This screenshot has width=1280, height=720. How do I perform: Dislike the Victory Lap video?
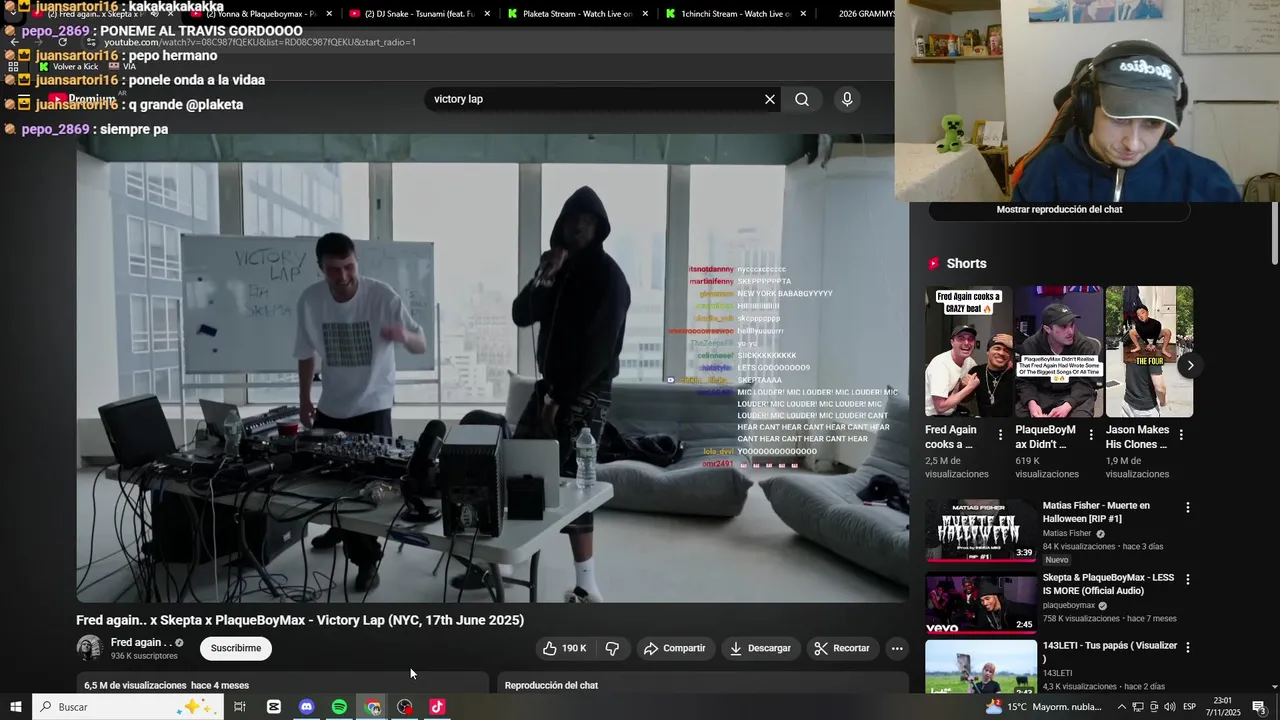click(x=612, y=648)
